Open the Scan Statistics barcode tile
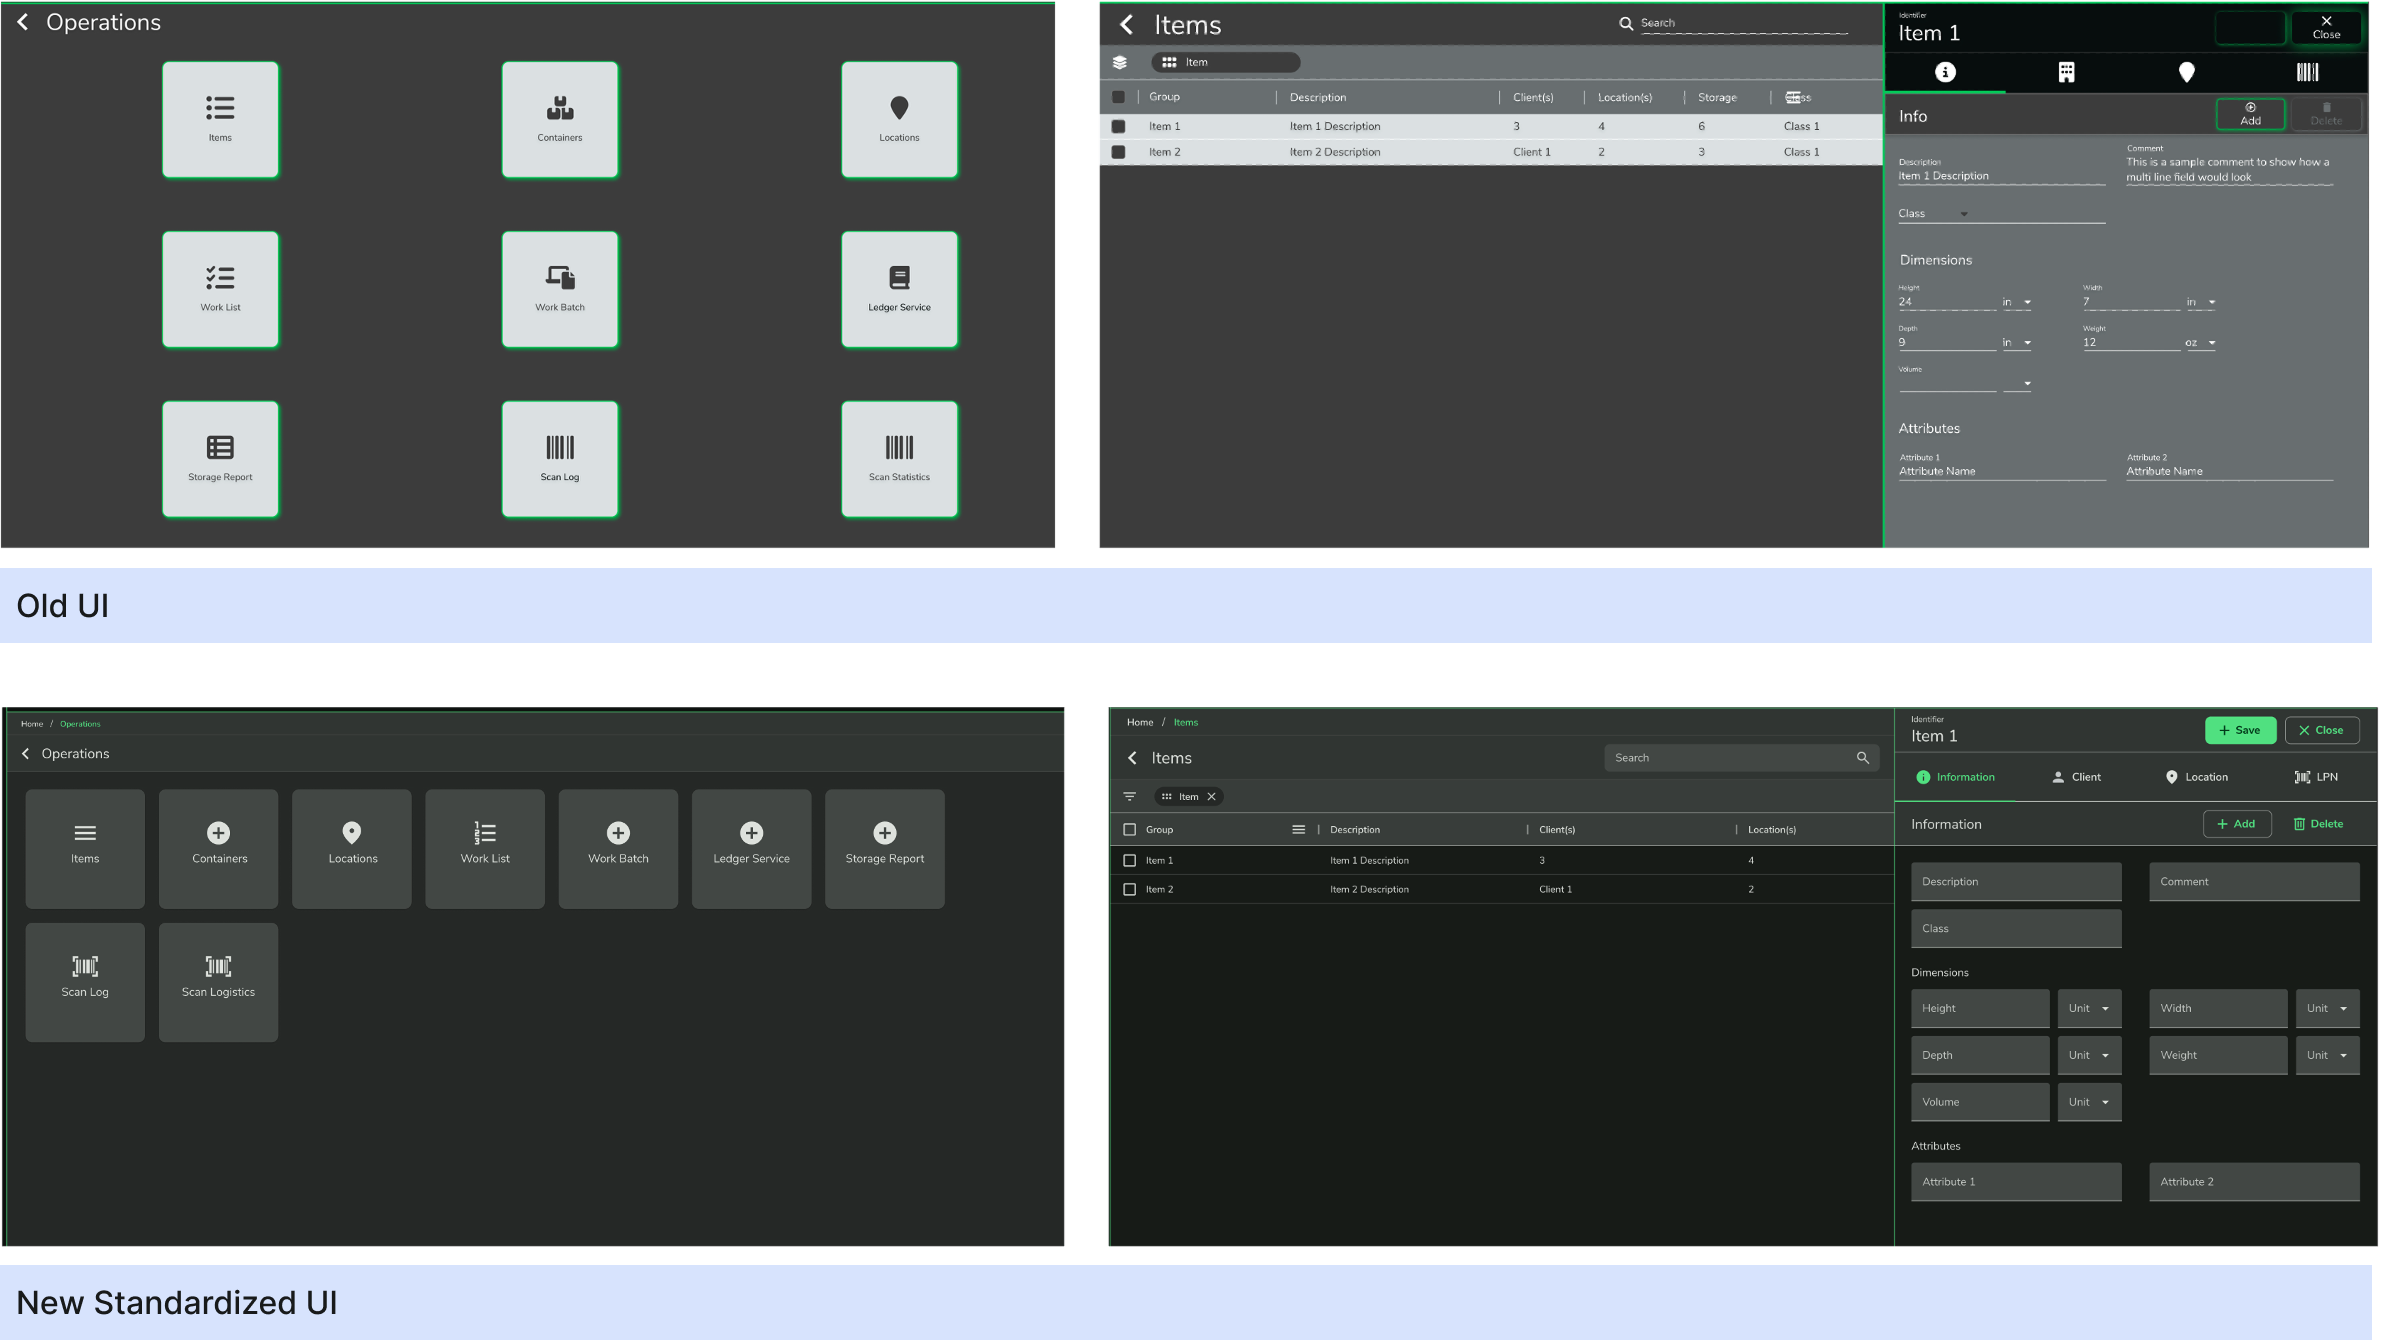This screenshot has width=2381, height=1340. coord(899,459)
